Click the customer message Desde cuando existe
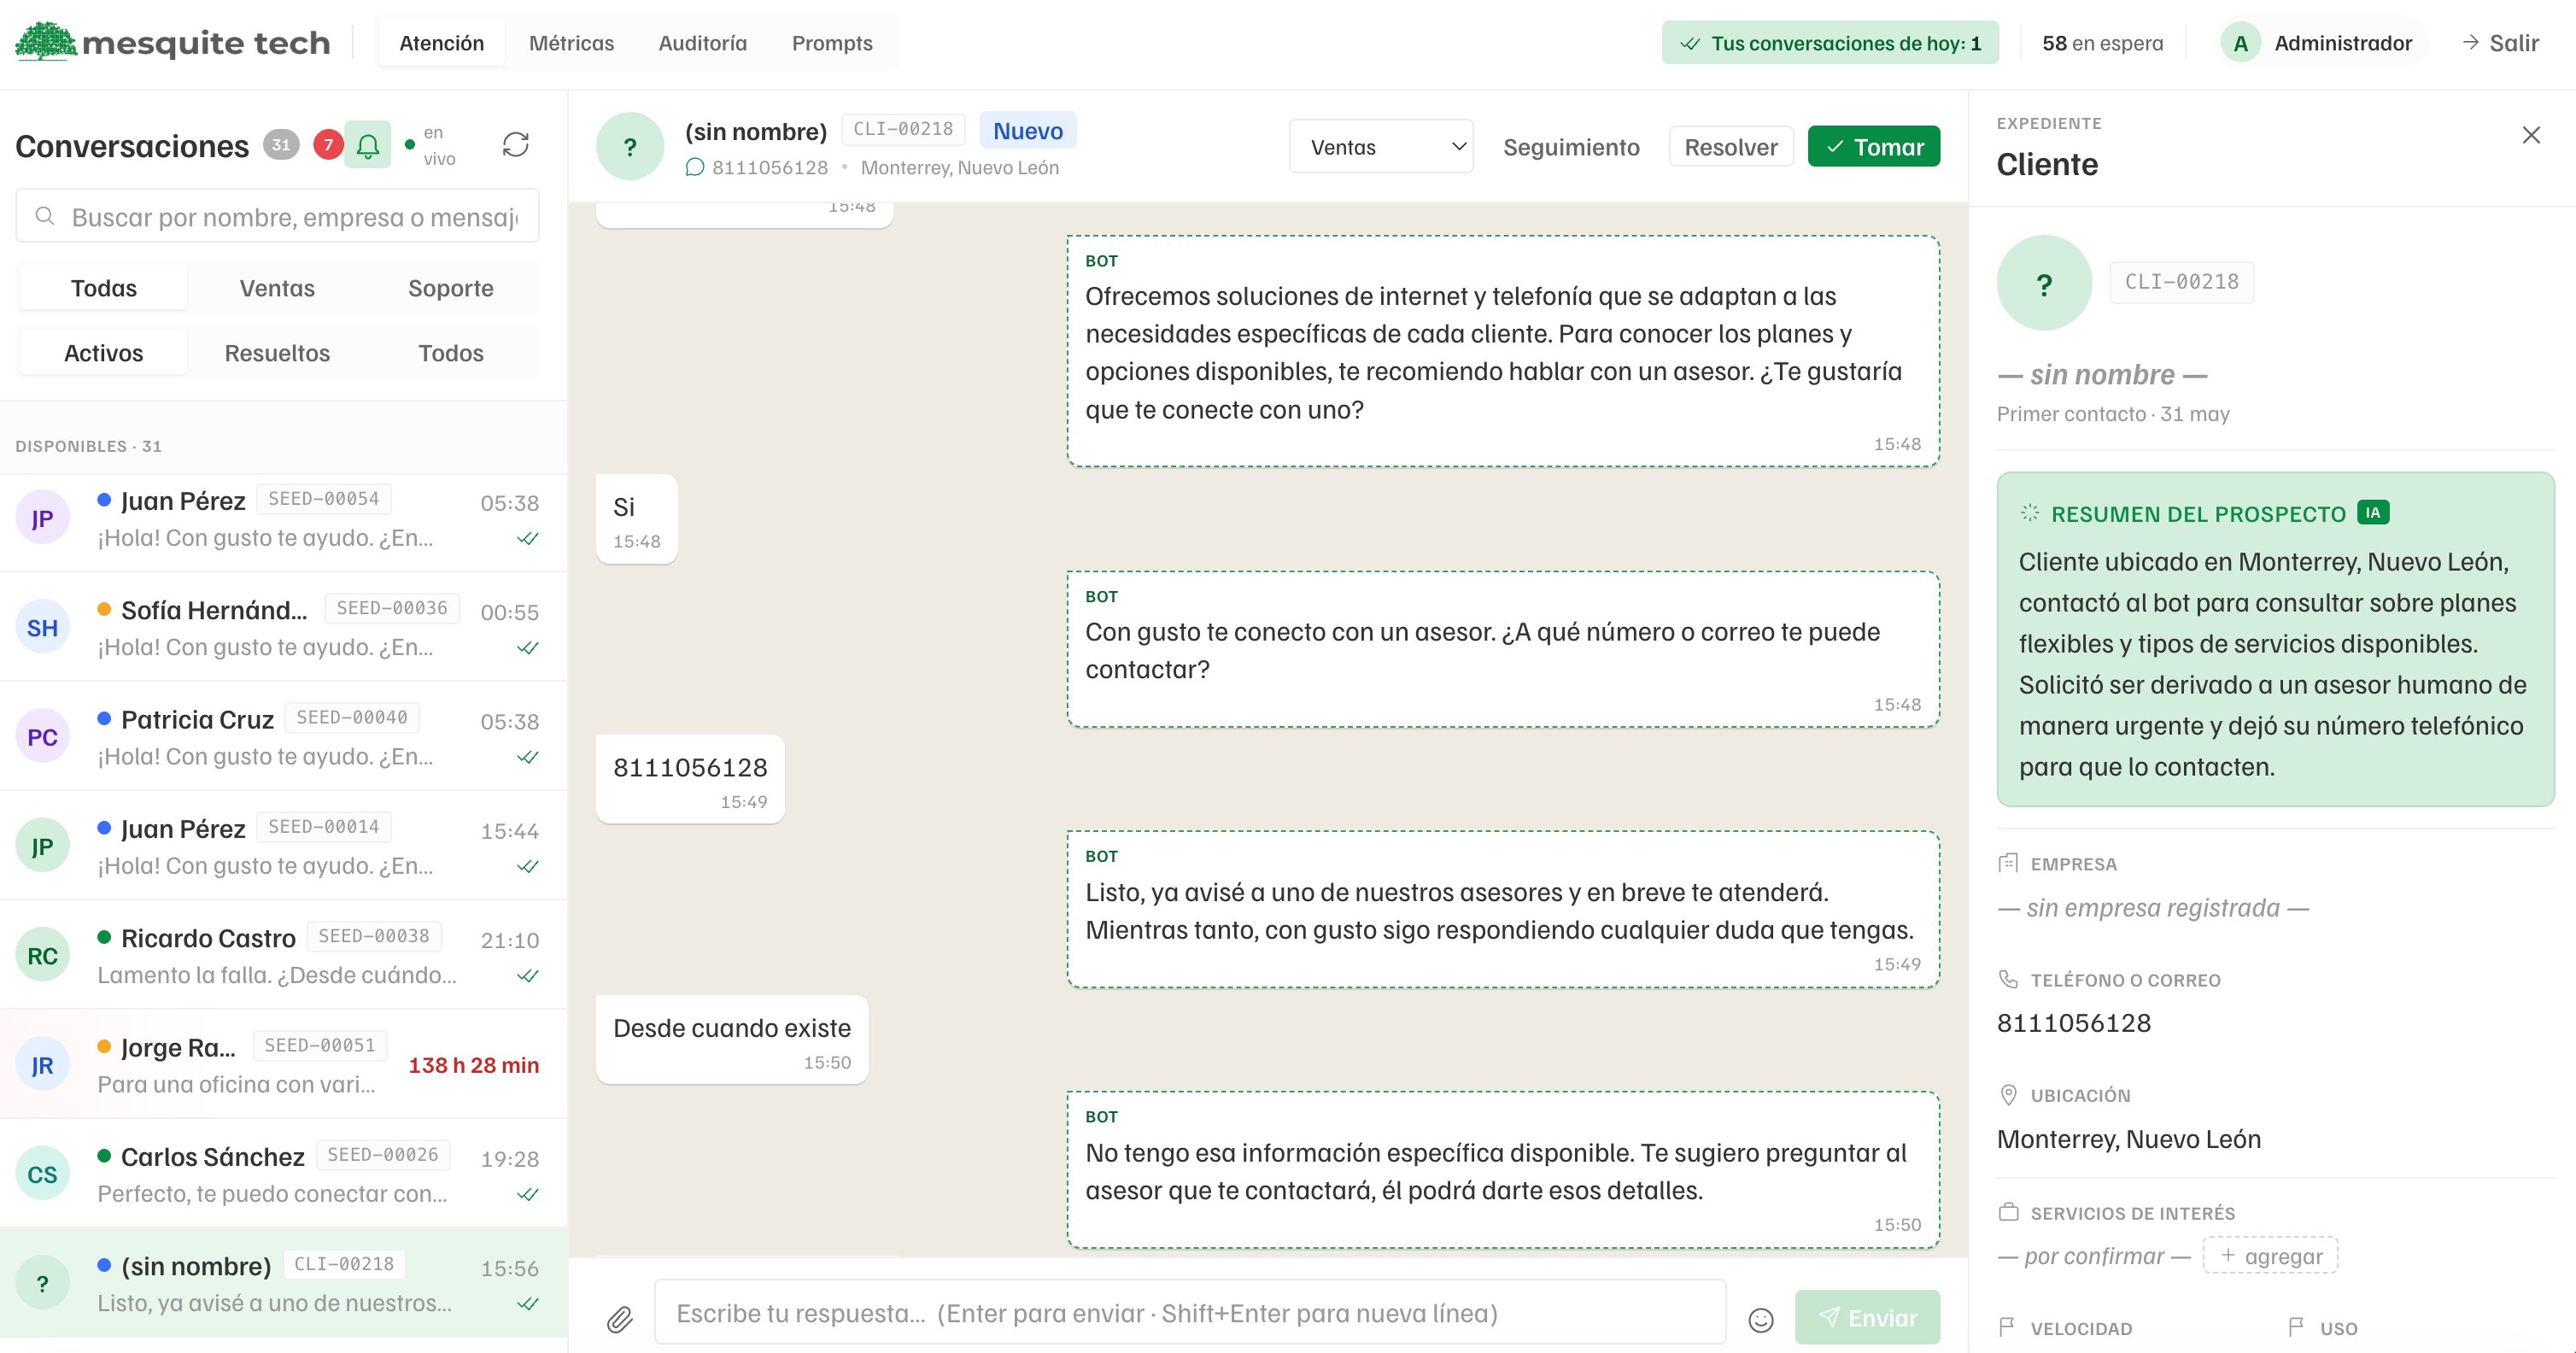The height and width of the screenshot is (1353, 2576). pos(732,1040)
